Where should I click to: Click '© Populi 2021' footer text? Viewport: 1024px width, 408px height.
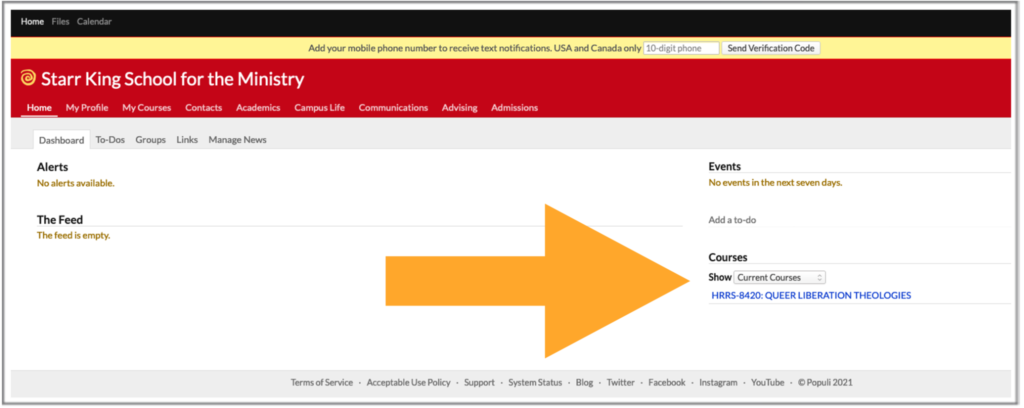click(x=825, y=383)
